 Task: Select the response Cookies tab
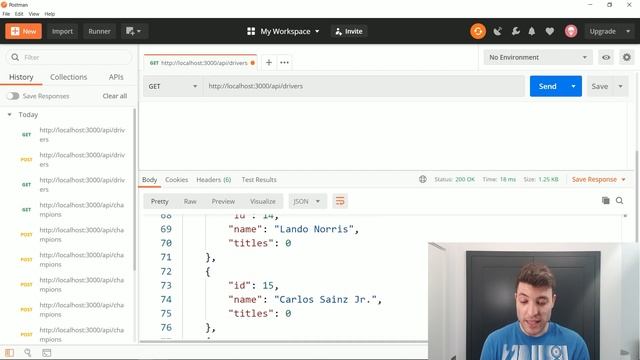[x=176, y=180]
